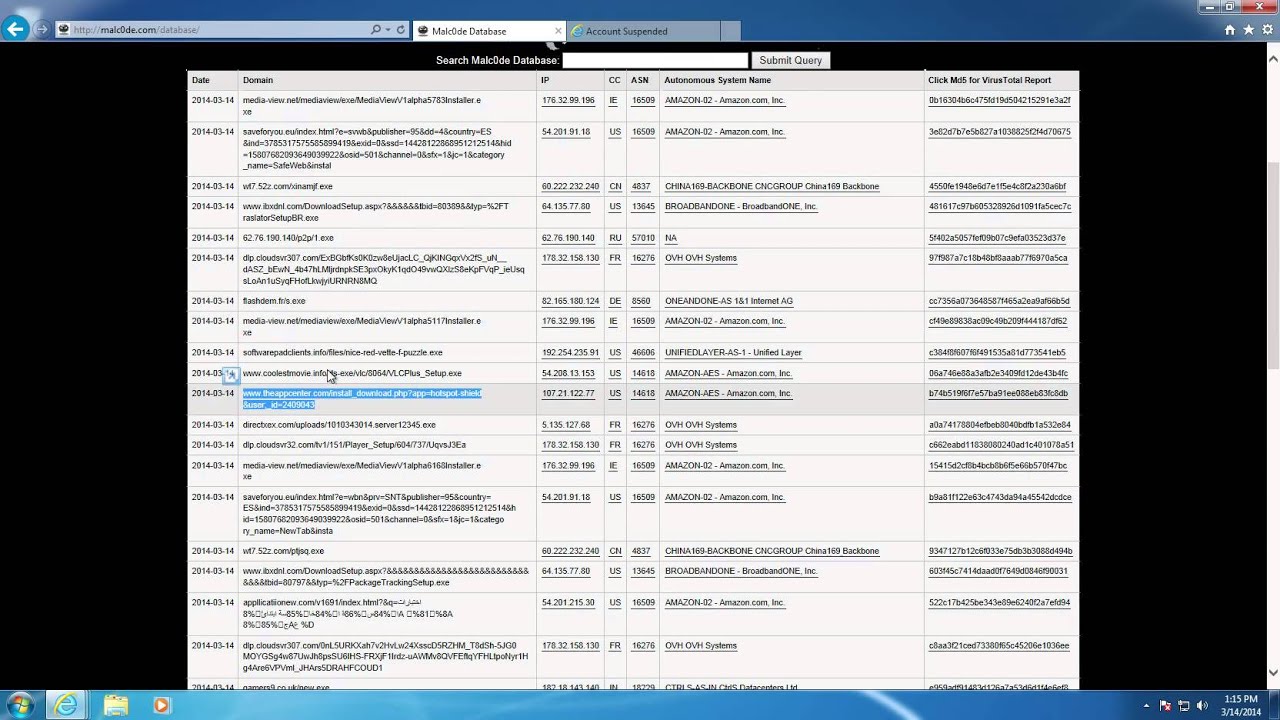This screenshot has width=1280, height=720.
Task: Click scrollbar down arrow of the page
Action: 1272,672
